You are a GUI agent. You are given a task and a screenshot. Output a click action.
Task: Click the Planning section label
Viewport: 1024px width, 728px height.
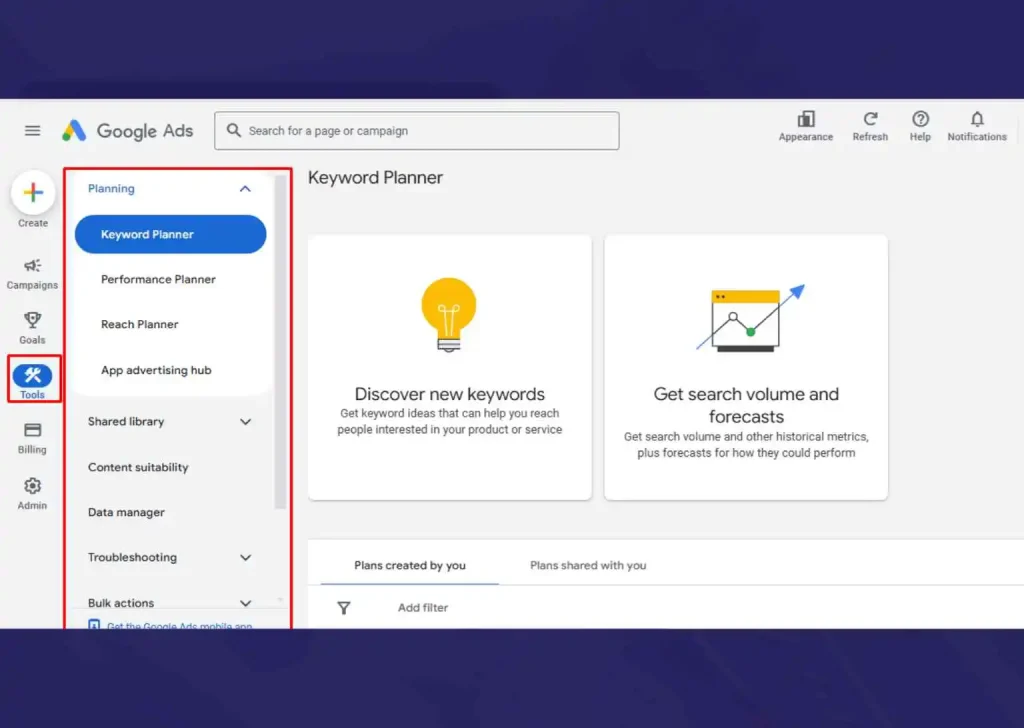[111, 189]
